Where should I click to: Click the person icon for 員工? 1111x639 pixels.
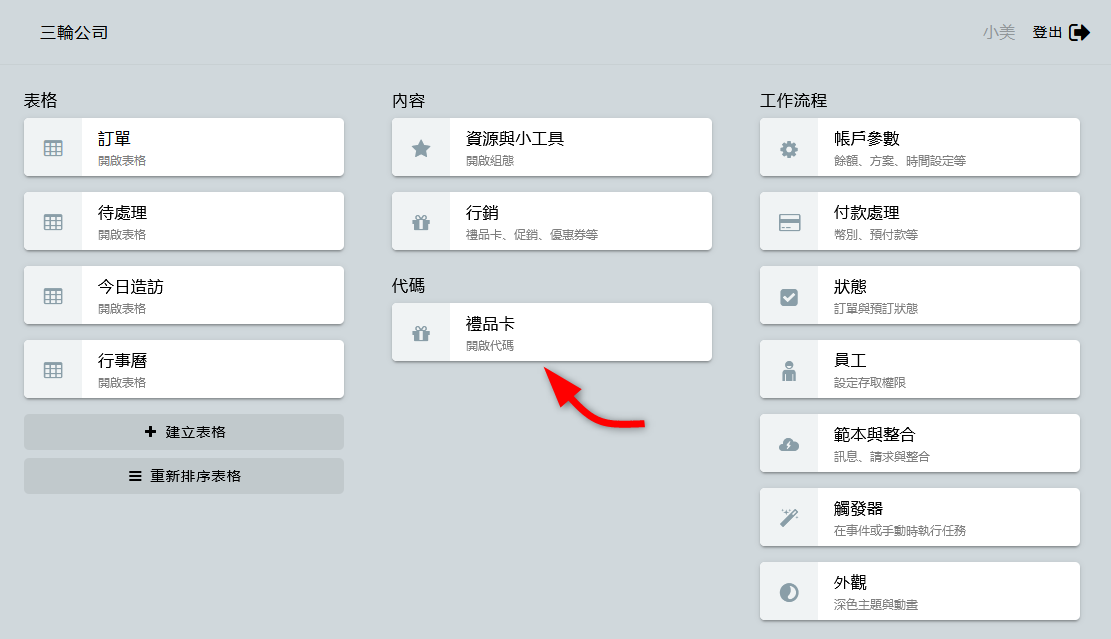coord(789,370)
